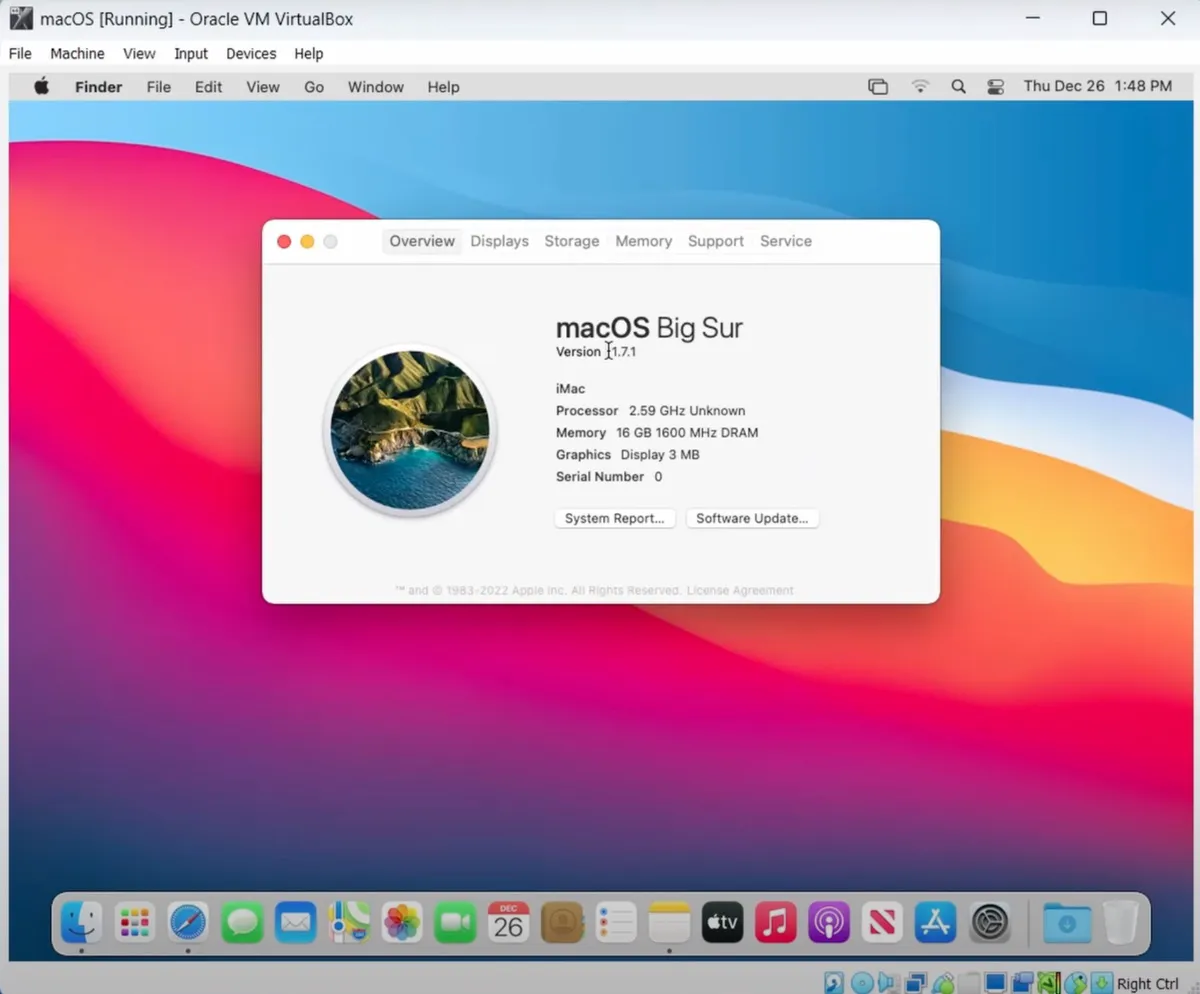Select the Memory tab
Image resolution: width=1200 pixels, height=994 pixels.
coord(643,241)
